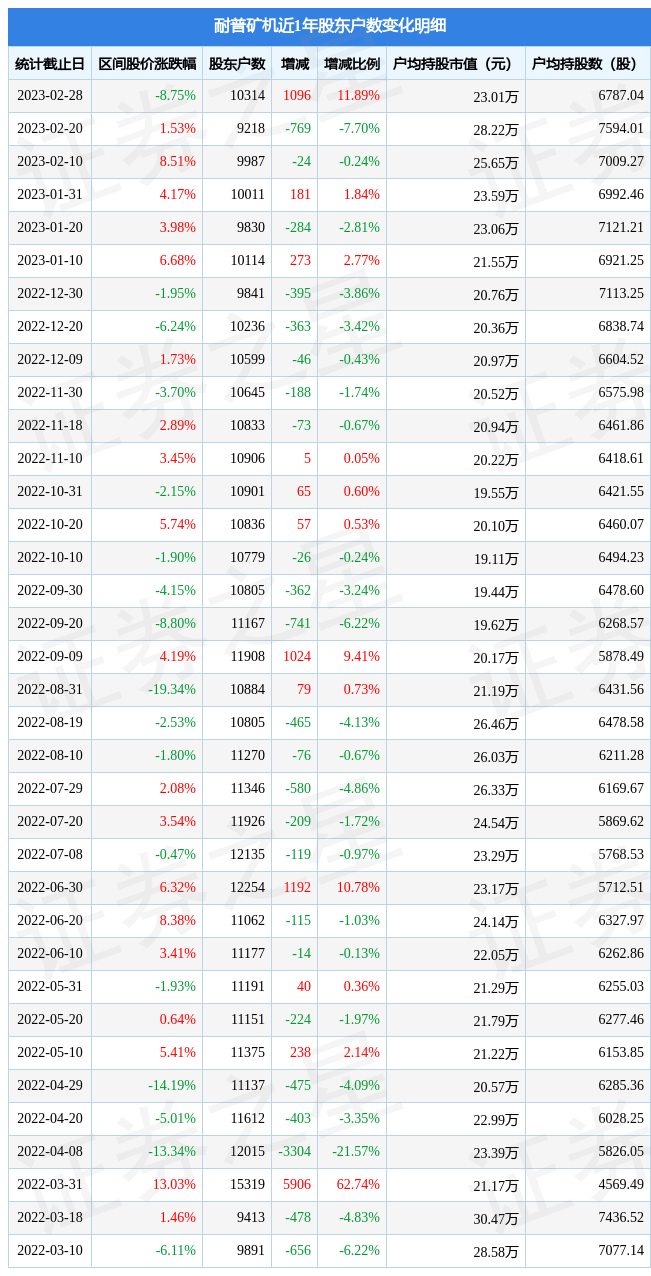This screenshot has width=651, height=1276.
Task: Click the 户均持股数（股） column header
Action: [588, 64]
